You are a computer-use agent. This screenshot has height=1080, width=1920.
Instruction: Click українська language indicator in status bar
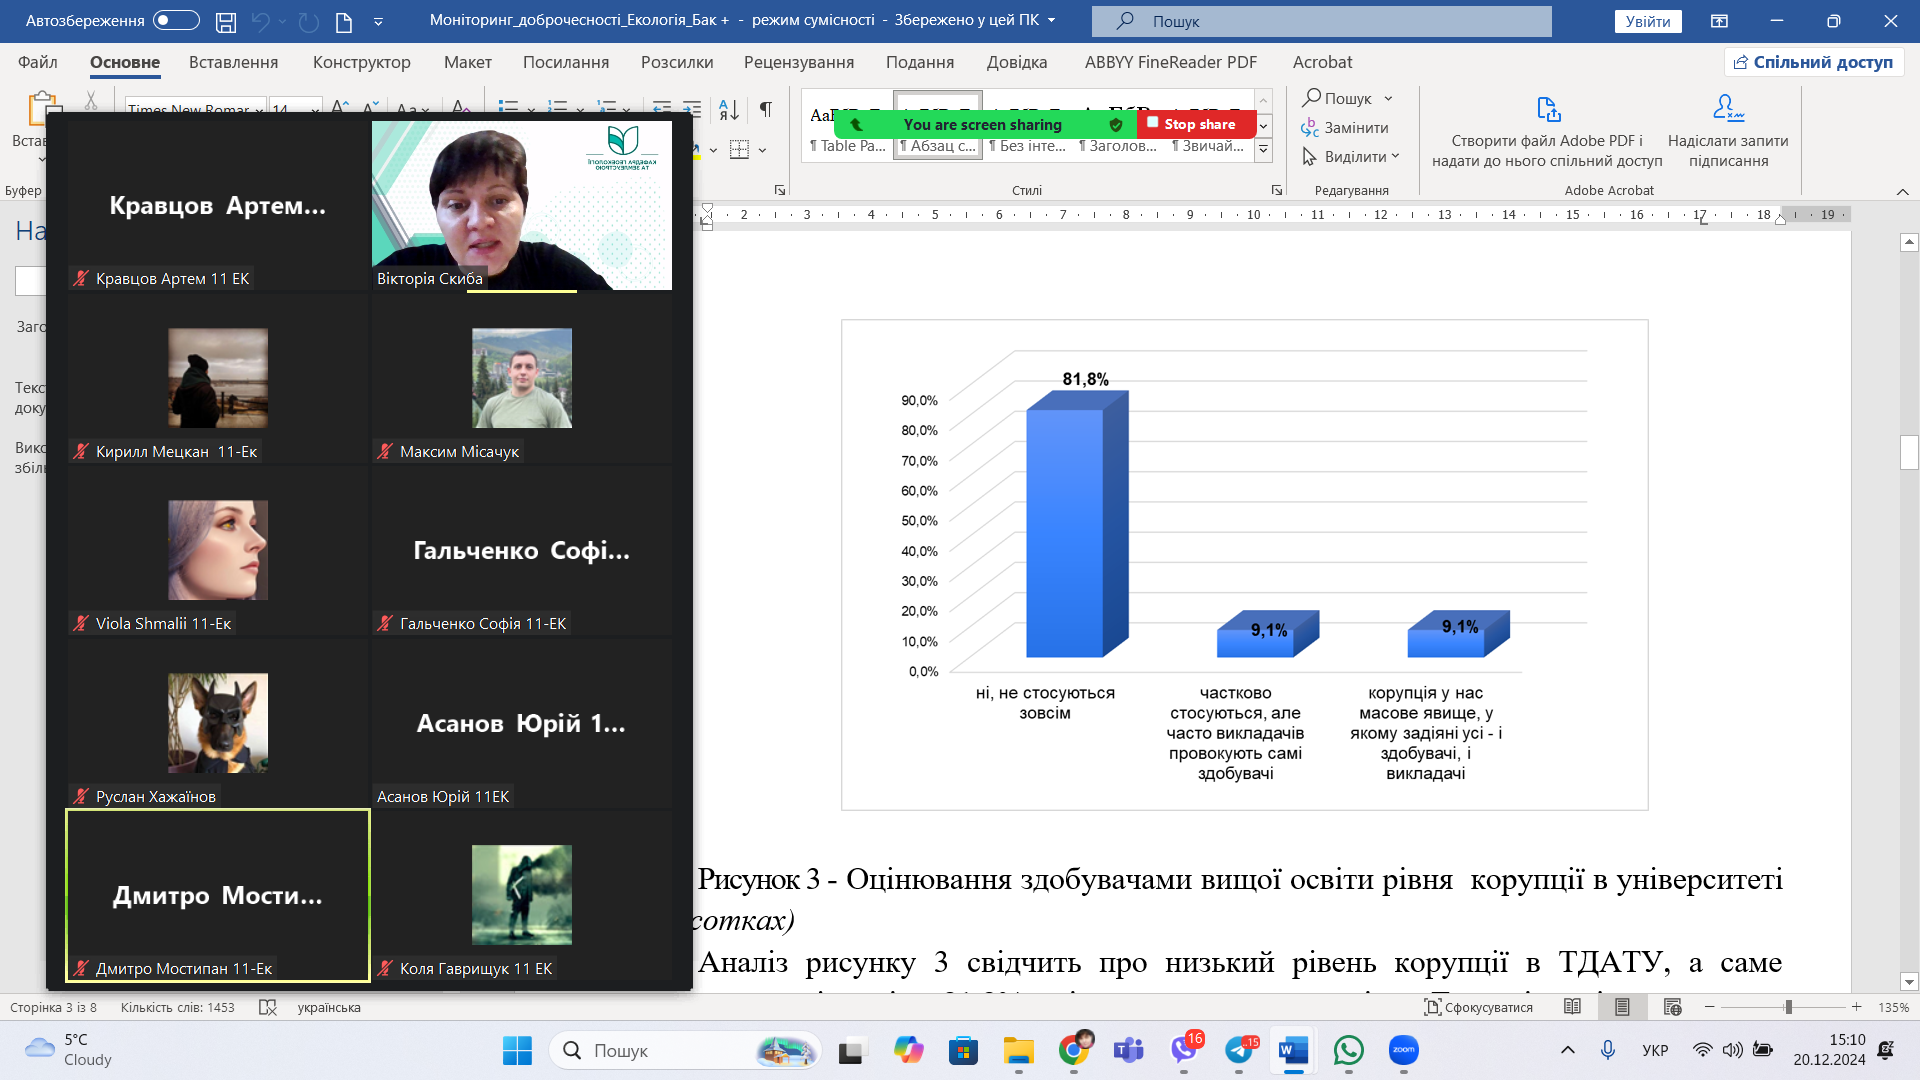[x=330, y=1007]
